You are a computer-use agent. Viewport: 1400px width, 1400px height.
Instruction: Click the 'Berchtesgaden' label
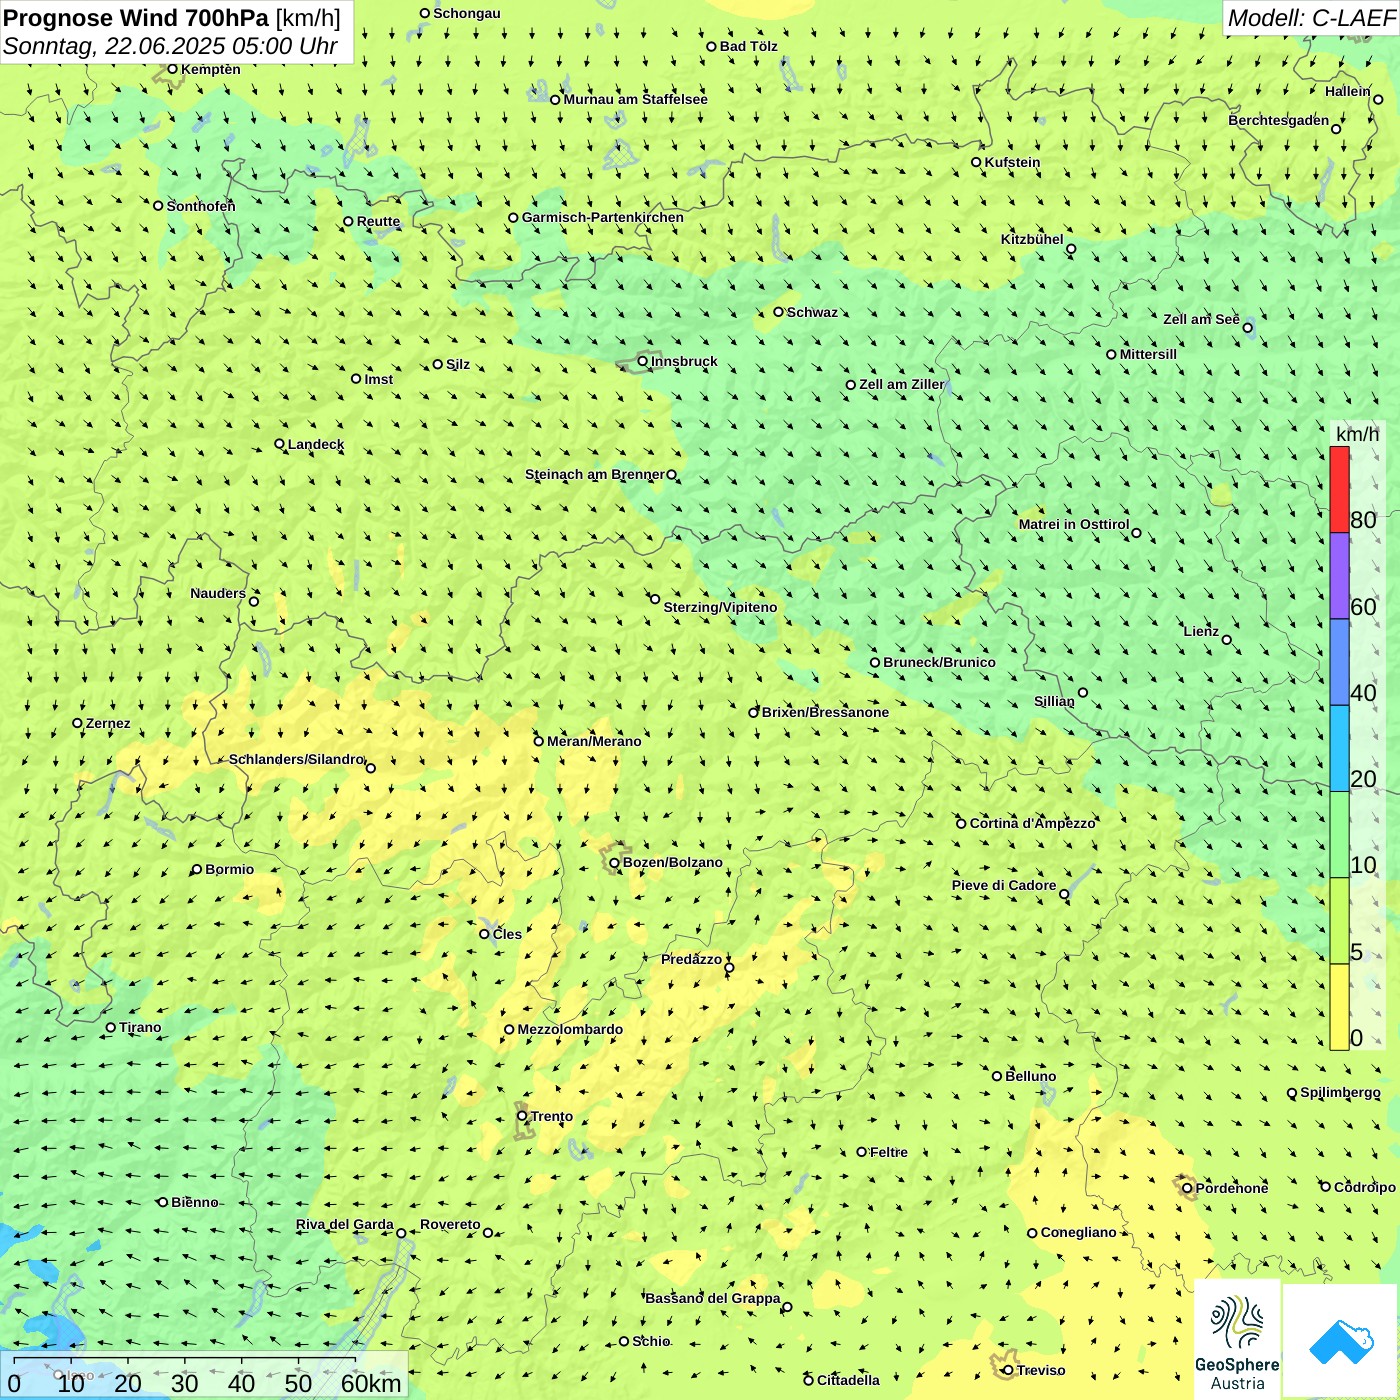pos(1279,120)
